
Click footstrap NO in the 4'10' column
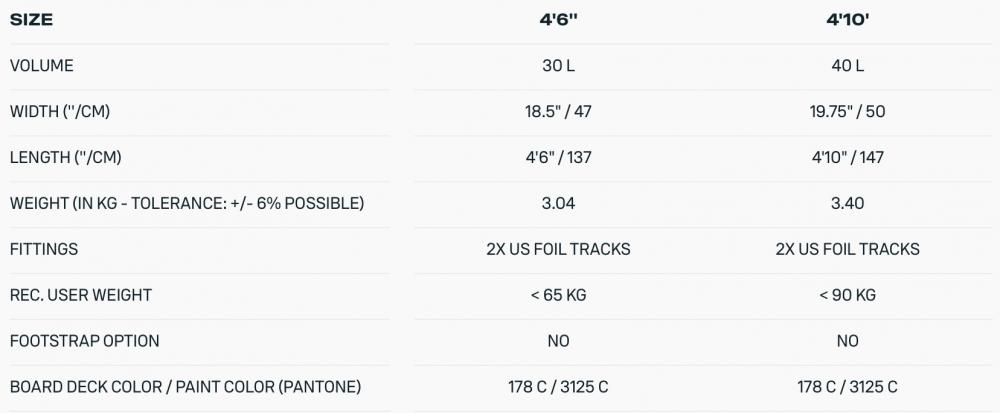[x=847, y=341]
